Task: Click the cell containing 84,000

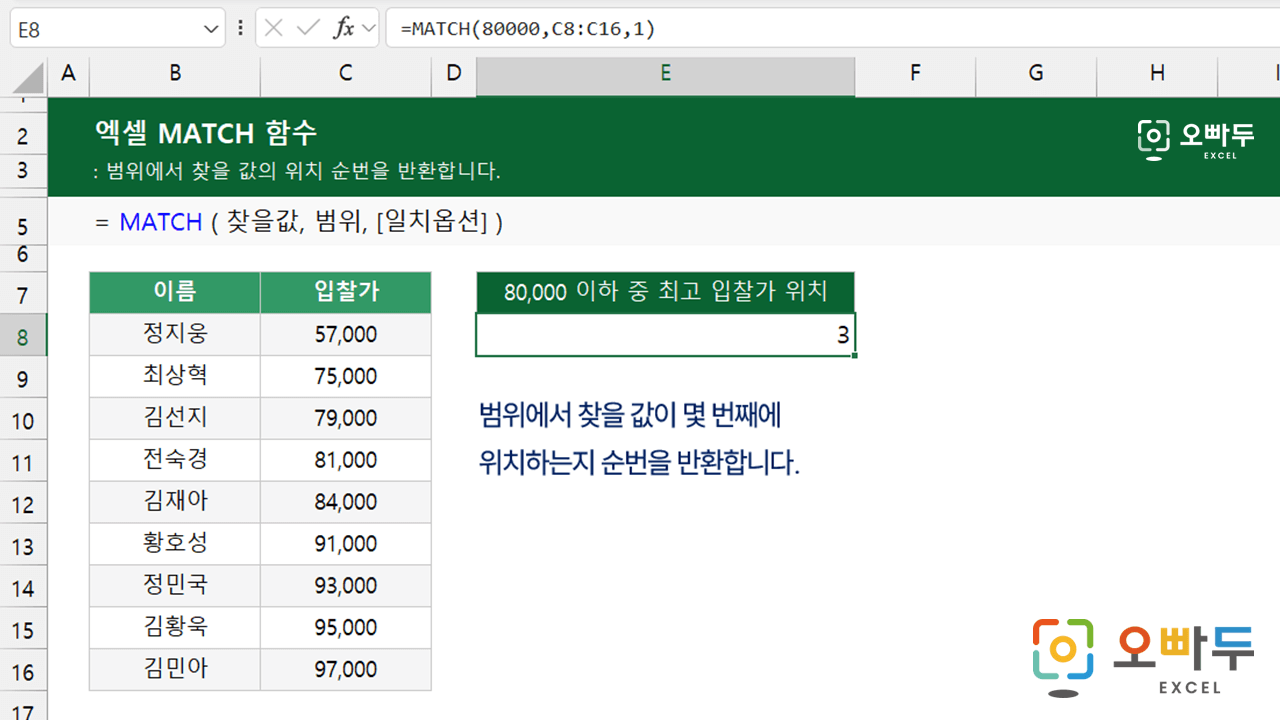Action: tap(346, 502)
